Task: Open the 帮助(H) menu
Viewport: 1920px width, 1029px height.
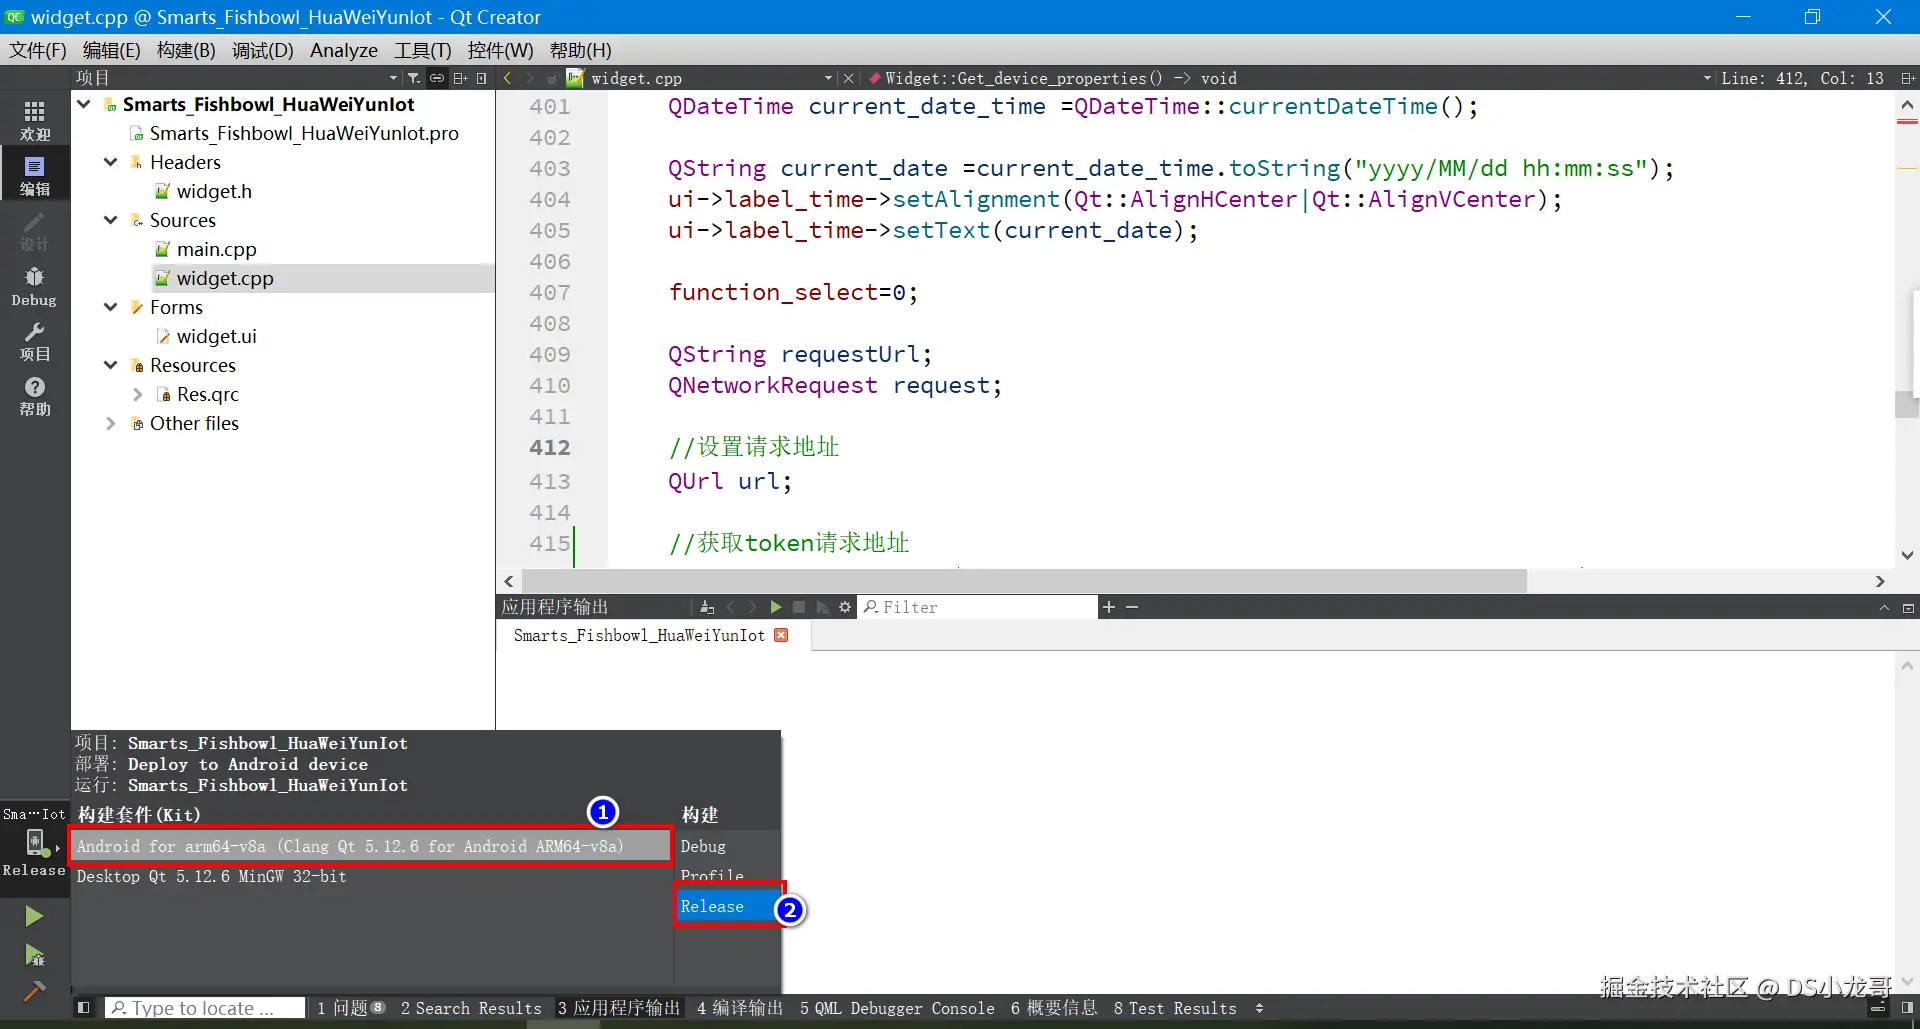Action: [x=580, y=50]
